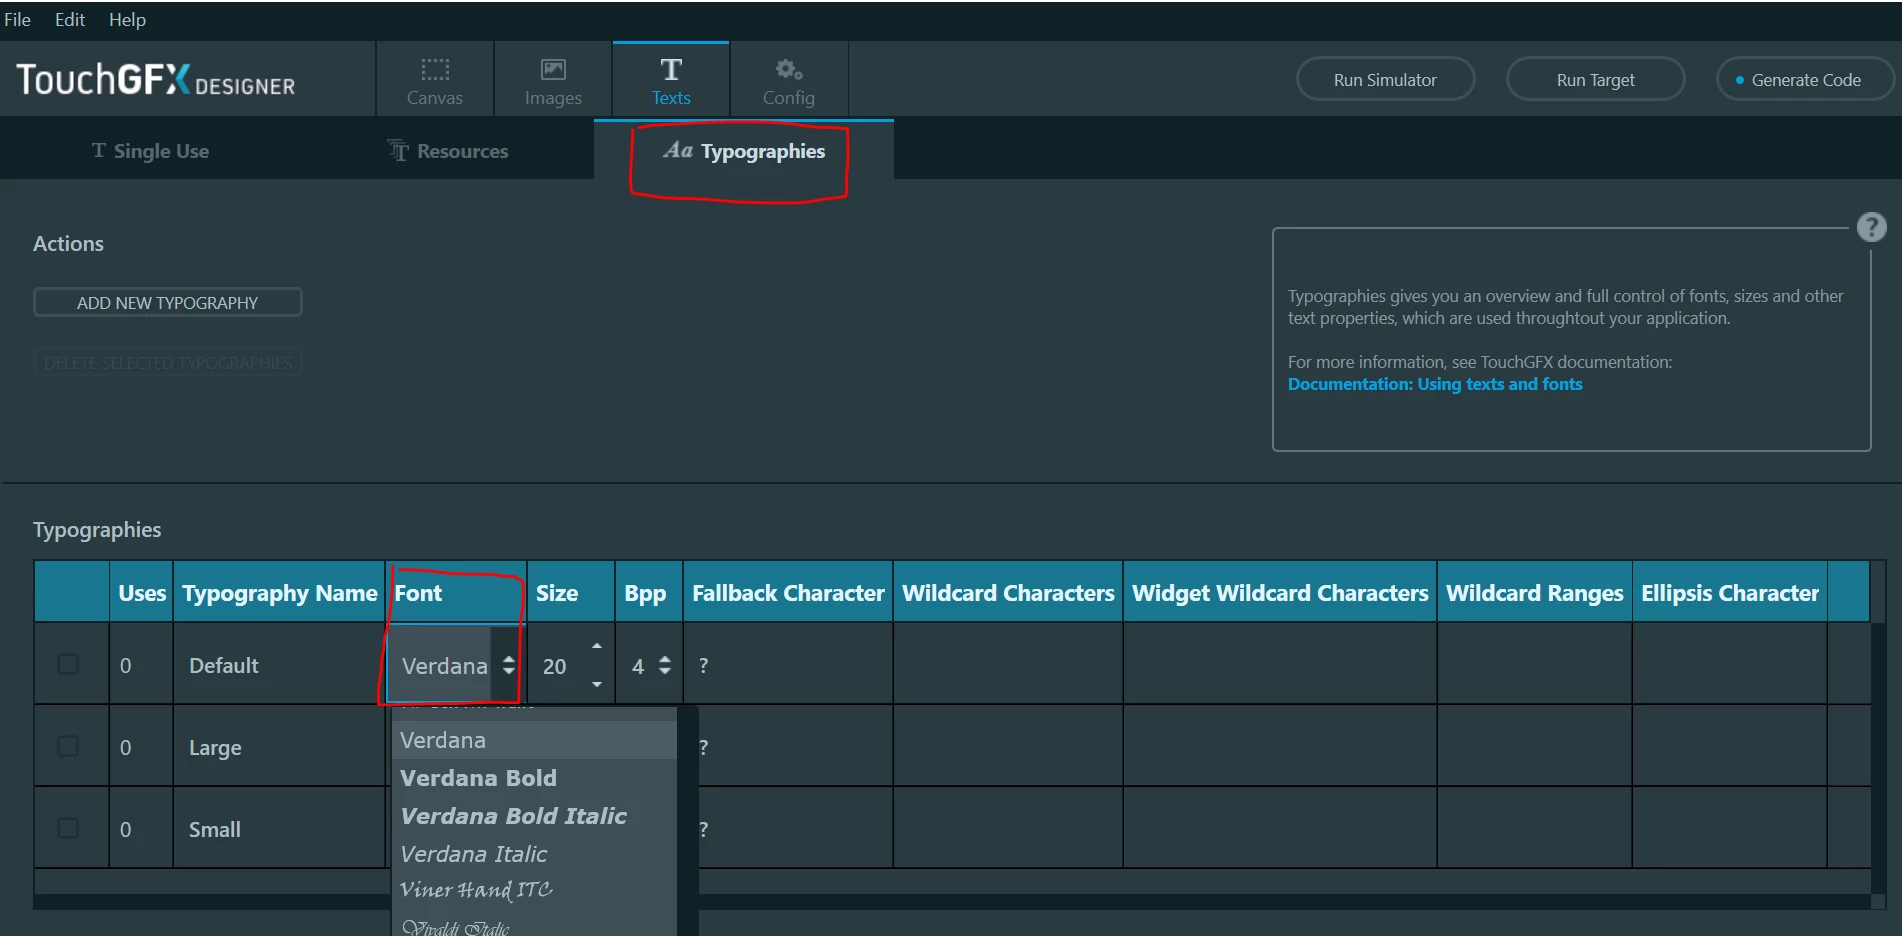Open the Config gears icon
The width and height of the screenshot is (1902, 936).
(x=789, y=69)
